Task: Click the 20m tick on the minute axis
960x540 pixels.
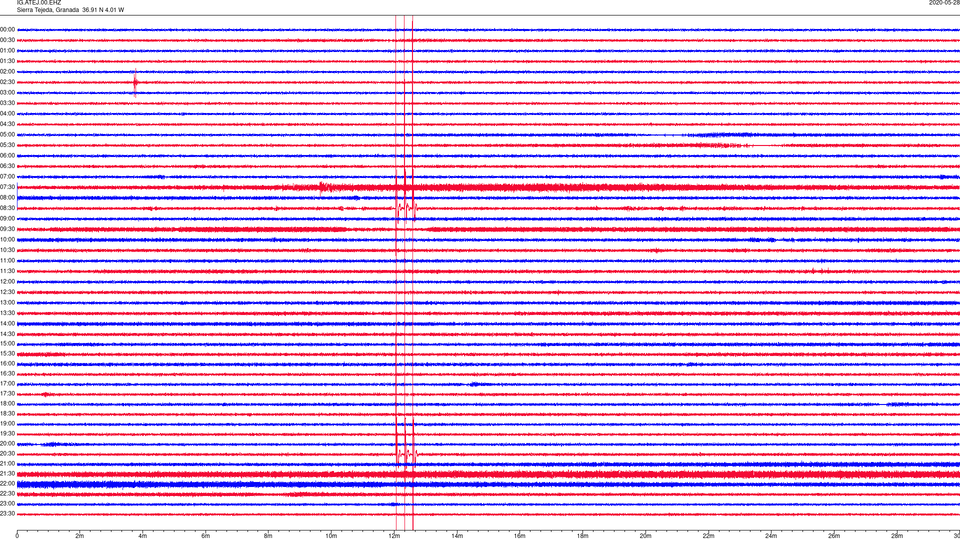Action: 645,536
